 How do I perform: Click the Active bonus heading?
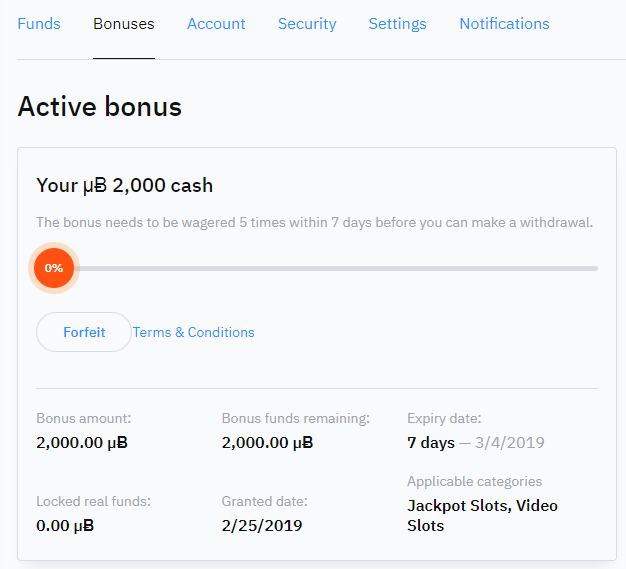tap(100, 106)
